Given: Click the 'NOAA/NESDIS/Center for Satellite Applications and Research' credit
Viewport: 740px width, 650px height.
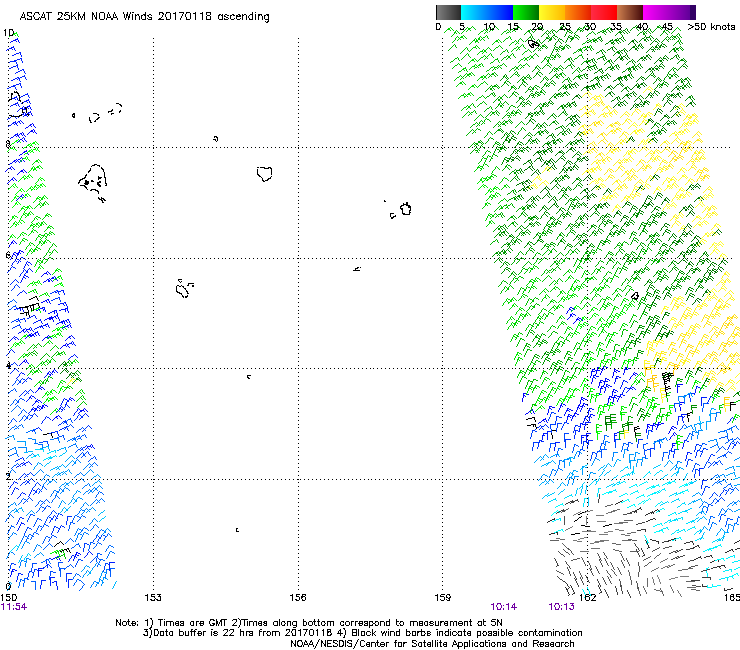Looking at the screenshot, I should pyautogui.click(x=432, y=644).
